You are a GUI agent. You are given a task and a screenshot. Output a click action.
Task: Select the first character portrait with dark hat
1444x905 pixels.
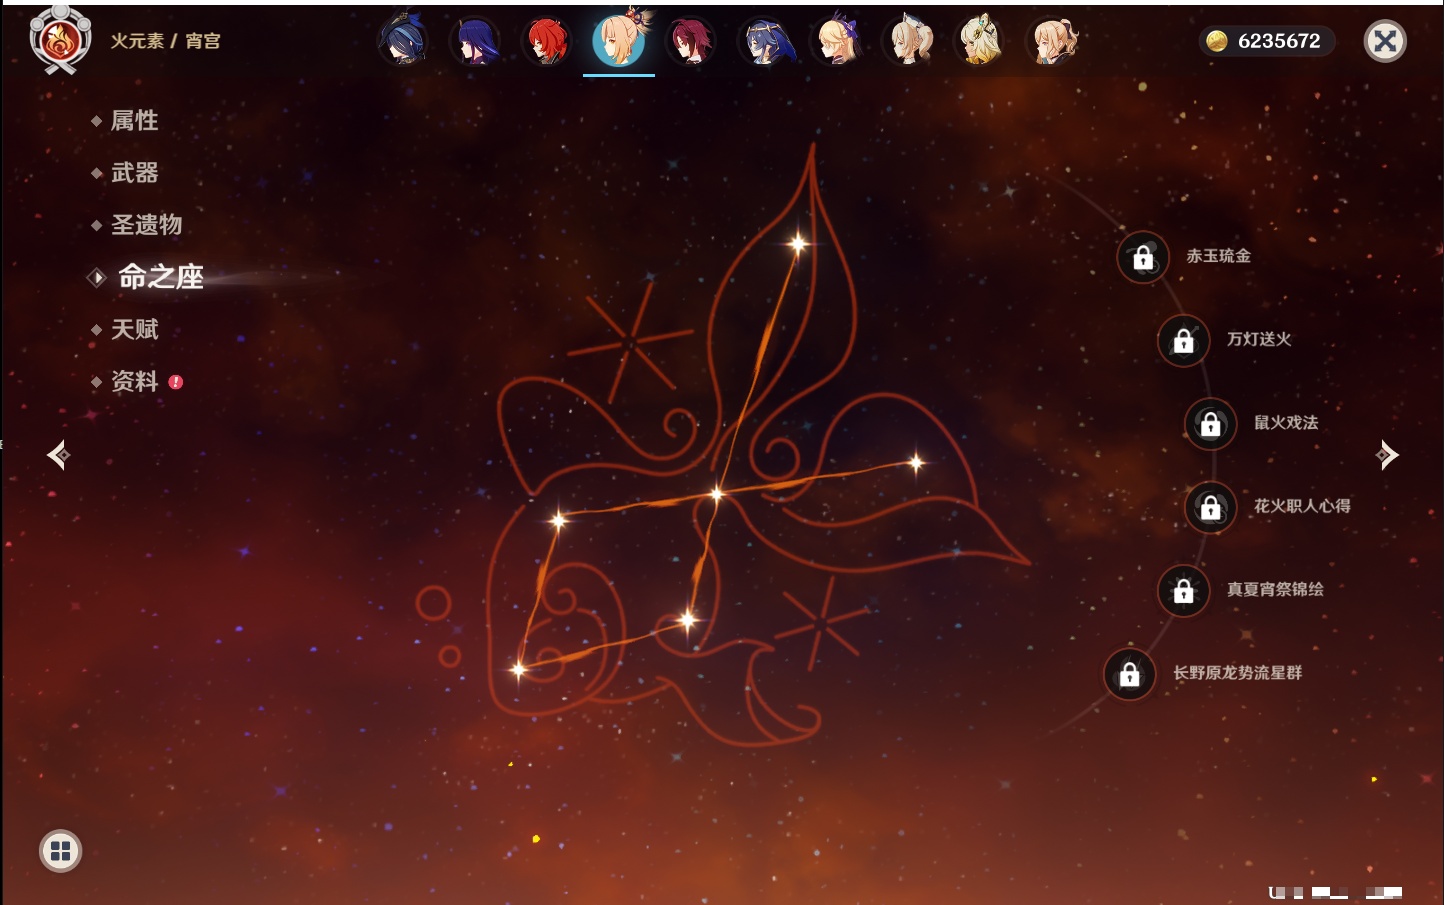[x=403, y=42]
